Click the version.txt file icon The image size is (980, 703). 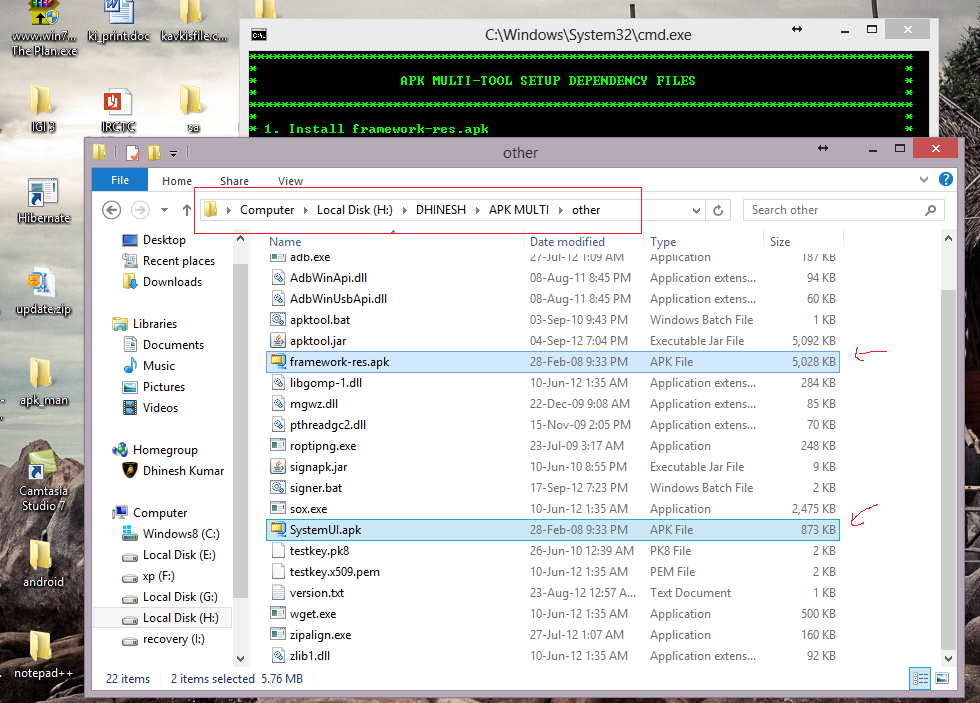pyautogui.click(x=278, y=592)
